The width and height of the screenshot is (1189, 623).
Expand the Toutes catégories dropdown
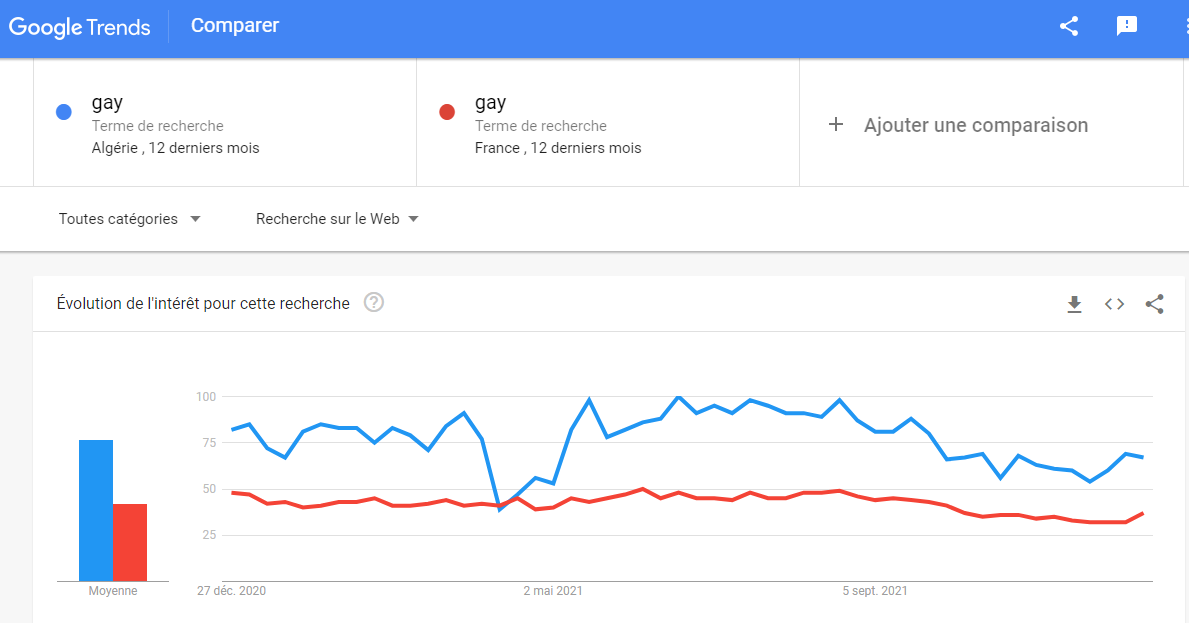130,219
